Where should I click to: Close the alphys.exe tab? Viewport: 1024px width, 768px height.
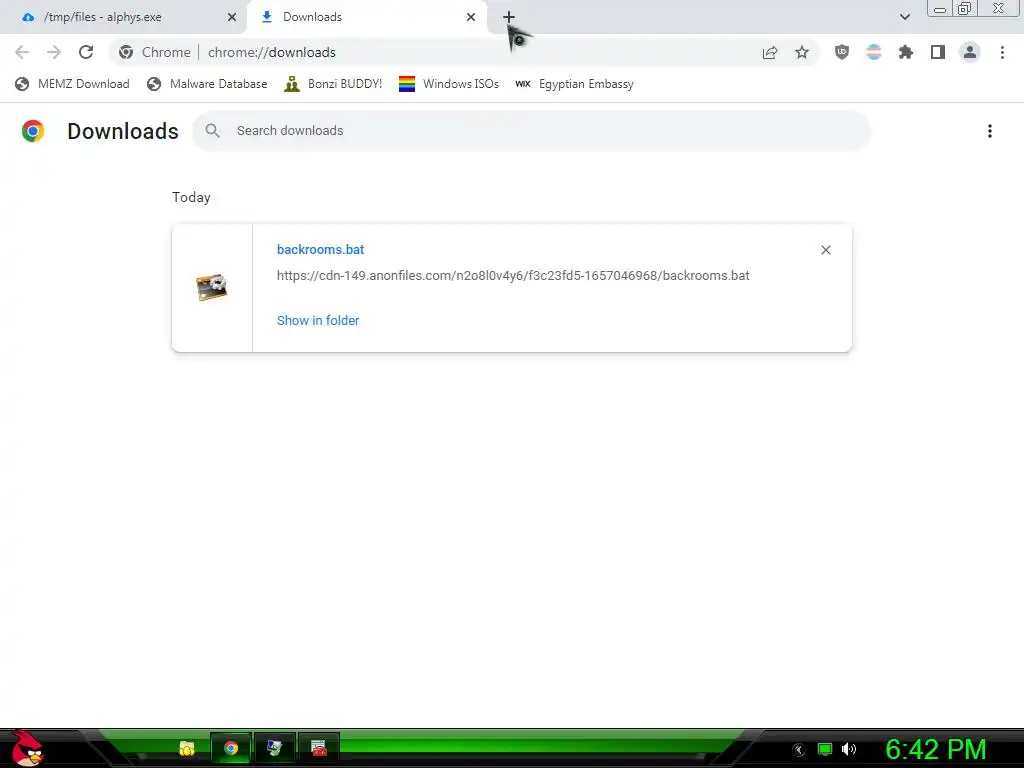pyautogui.click(x=232, y=17)
